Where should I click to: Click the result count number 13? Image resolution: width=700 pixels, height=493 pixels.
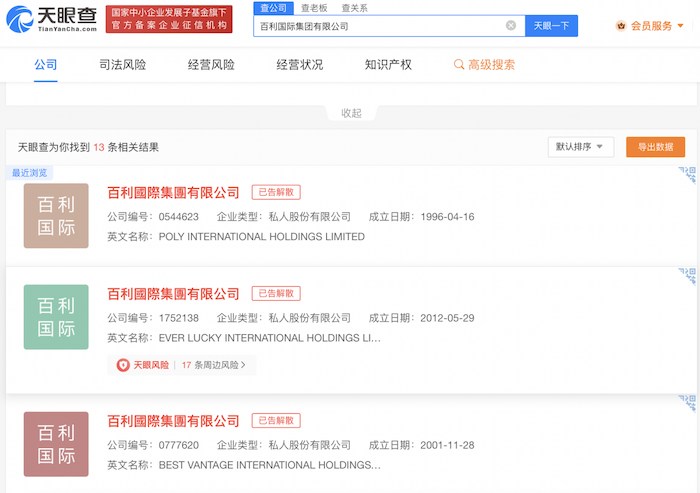99,147
